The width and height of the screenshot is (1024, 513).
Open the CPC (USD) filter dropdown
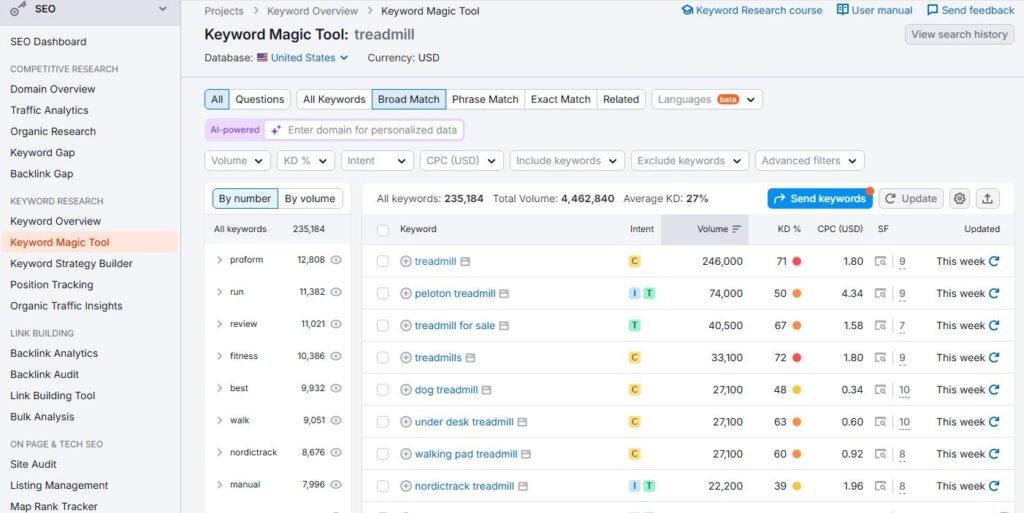pyautogui.click(x=461, y=161)
